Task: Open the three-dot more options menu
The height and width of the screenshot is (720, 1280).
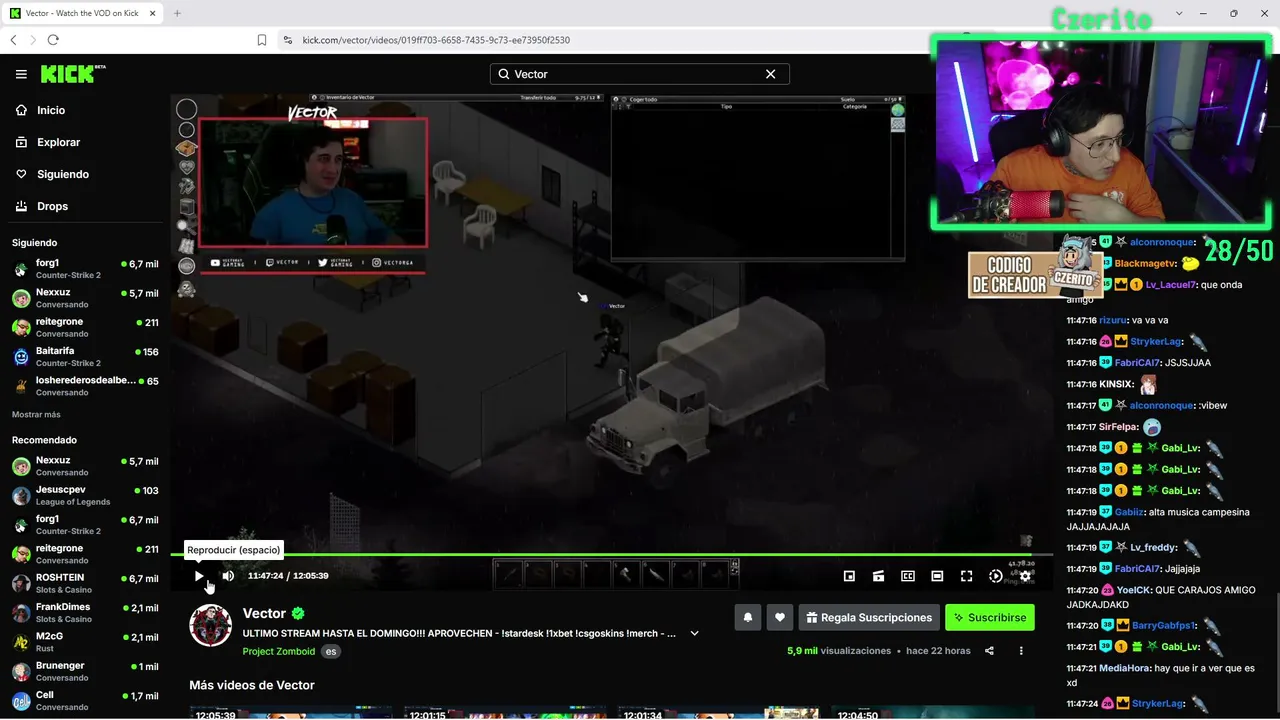Action: click(1021, 651)
